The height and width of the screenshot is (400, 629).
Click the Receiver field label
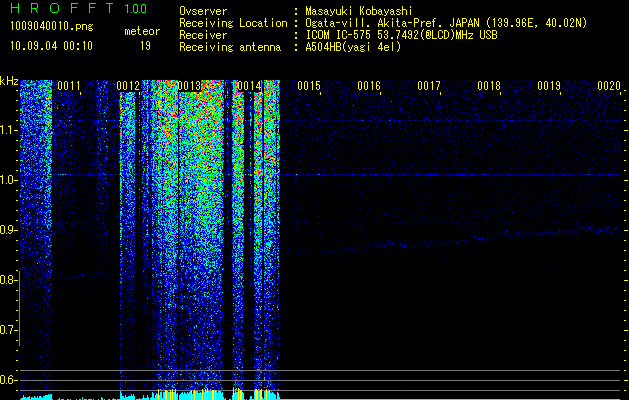(203, 35)
